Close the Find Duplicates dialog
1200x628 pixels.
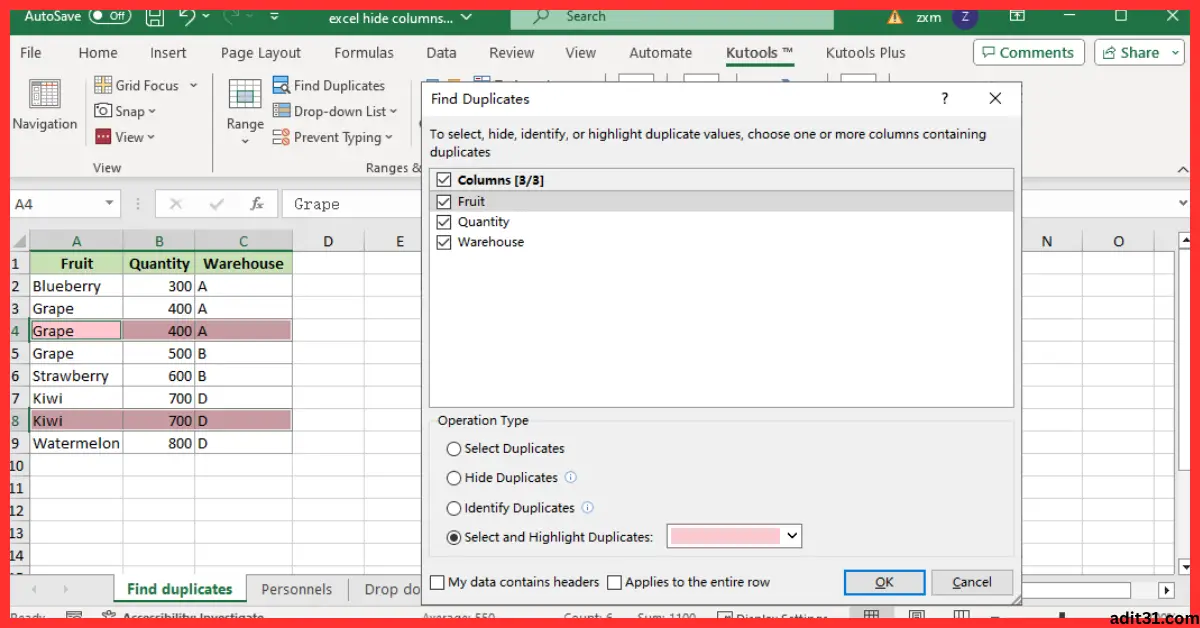click(995, 98)
